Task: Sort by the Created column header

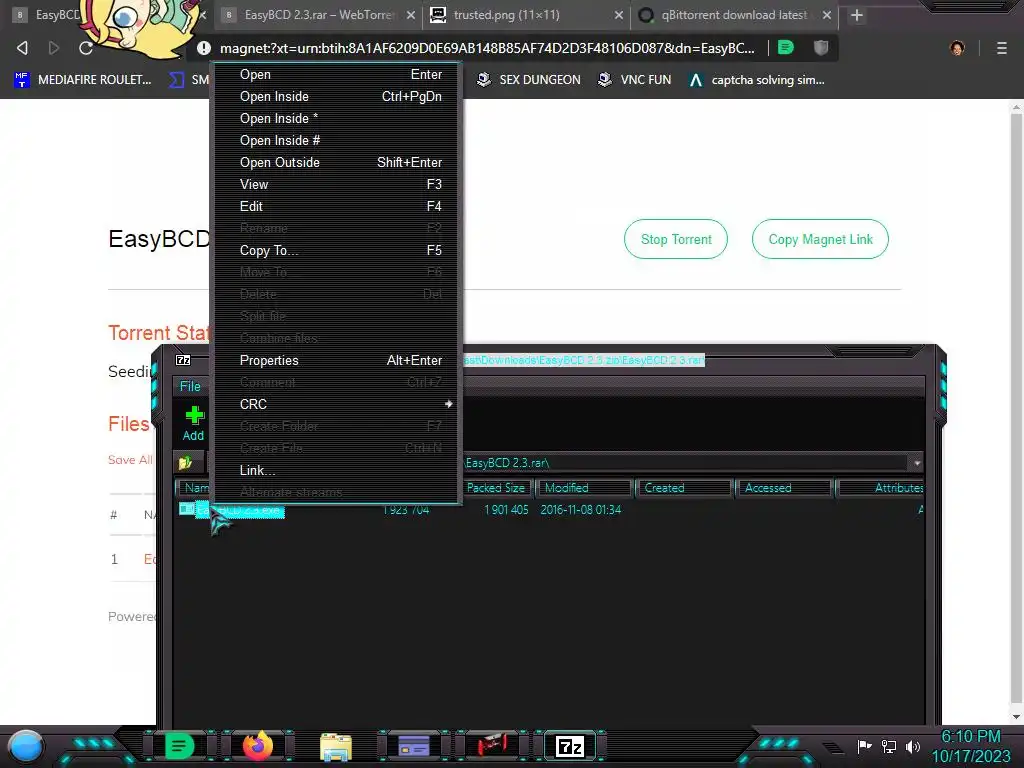Action: 683,488
